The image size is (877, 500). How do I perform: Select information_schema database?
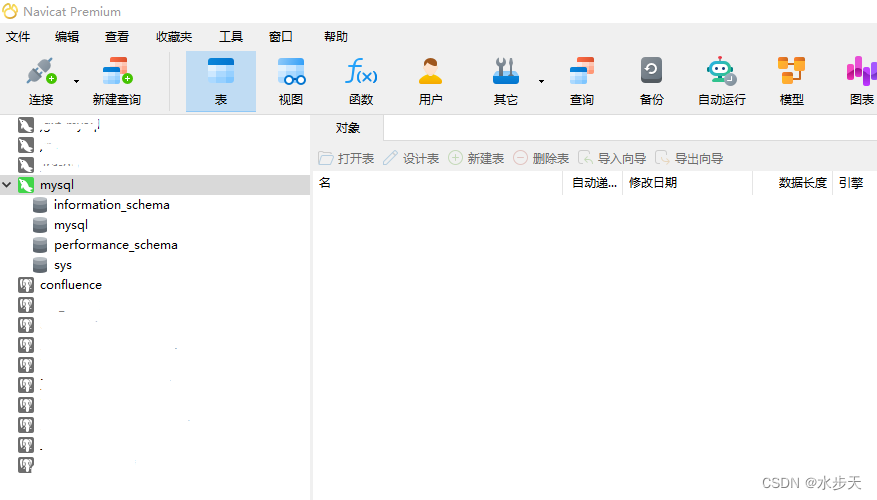(x=111, y=205)
